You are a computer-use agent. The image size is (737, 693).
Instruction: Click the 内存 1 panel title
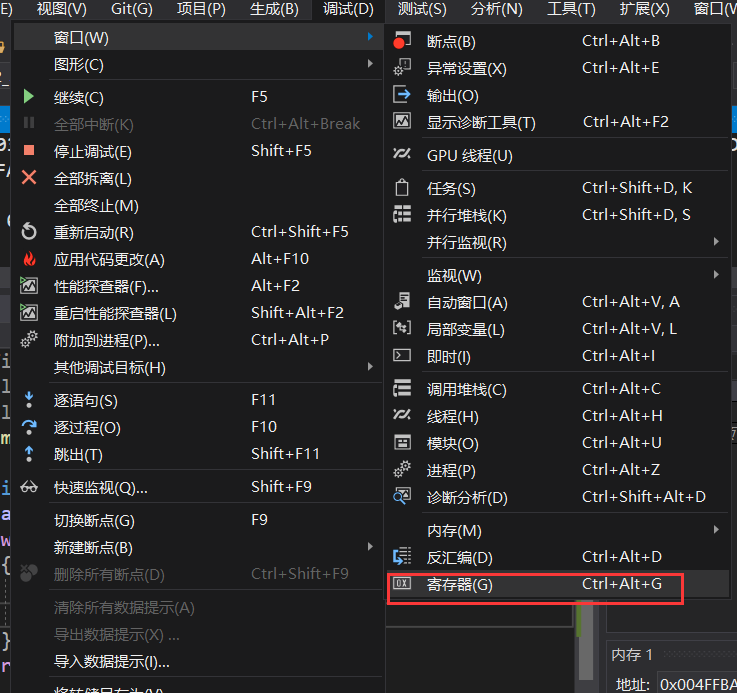[632, 654]
